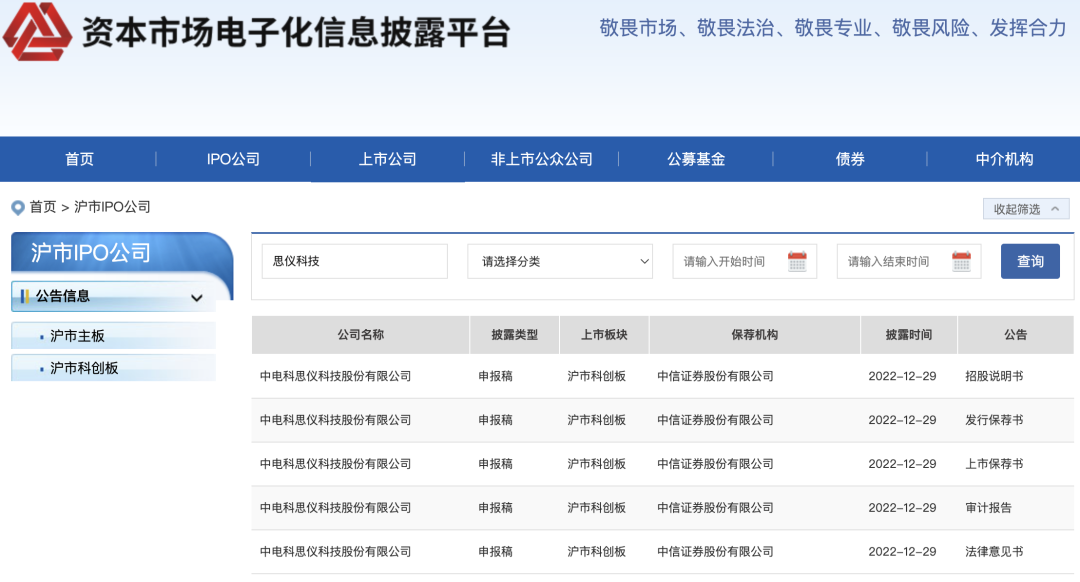Viewport: 1080px width, 582px height.
Task: Click the 保荐机构 column header
Action: pyautogui.click(x=755, y=335)
